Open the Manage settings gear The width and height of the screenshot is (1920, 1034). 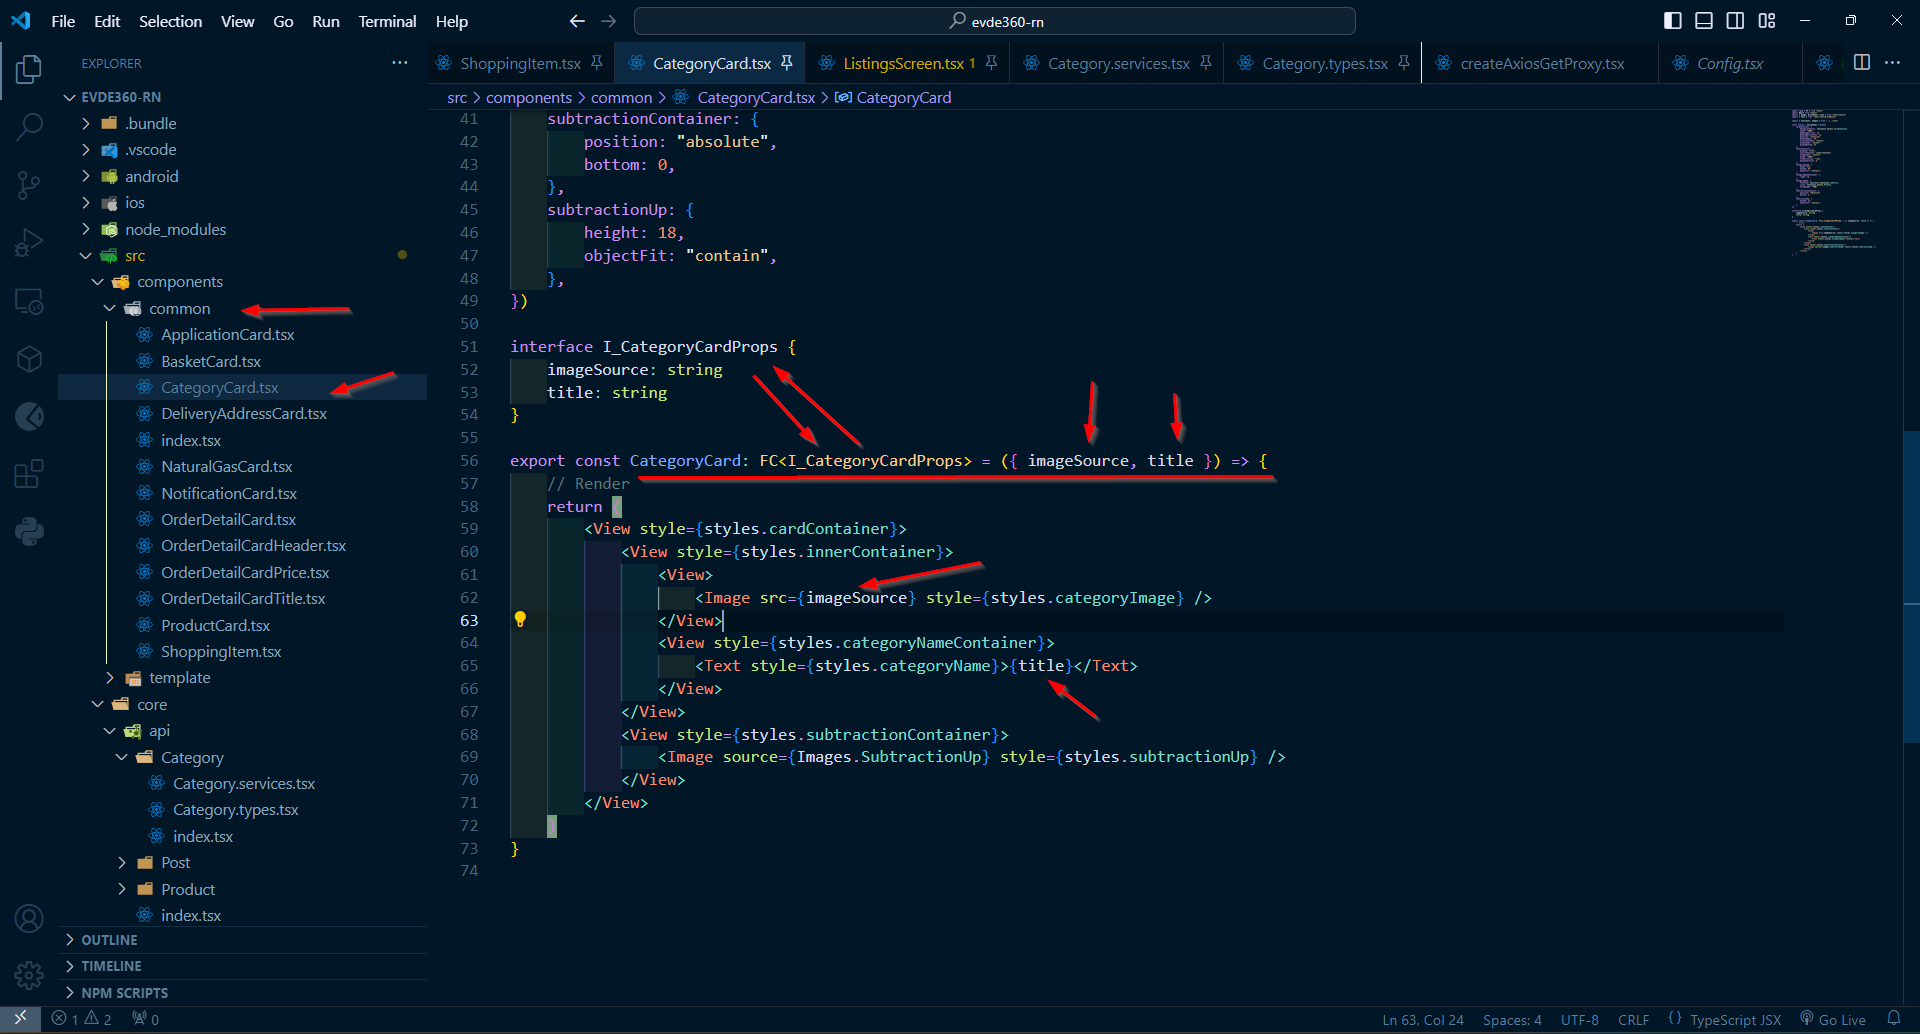point(29,974)
